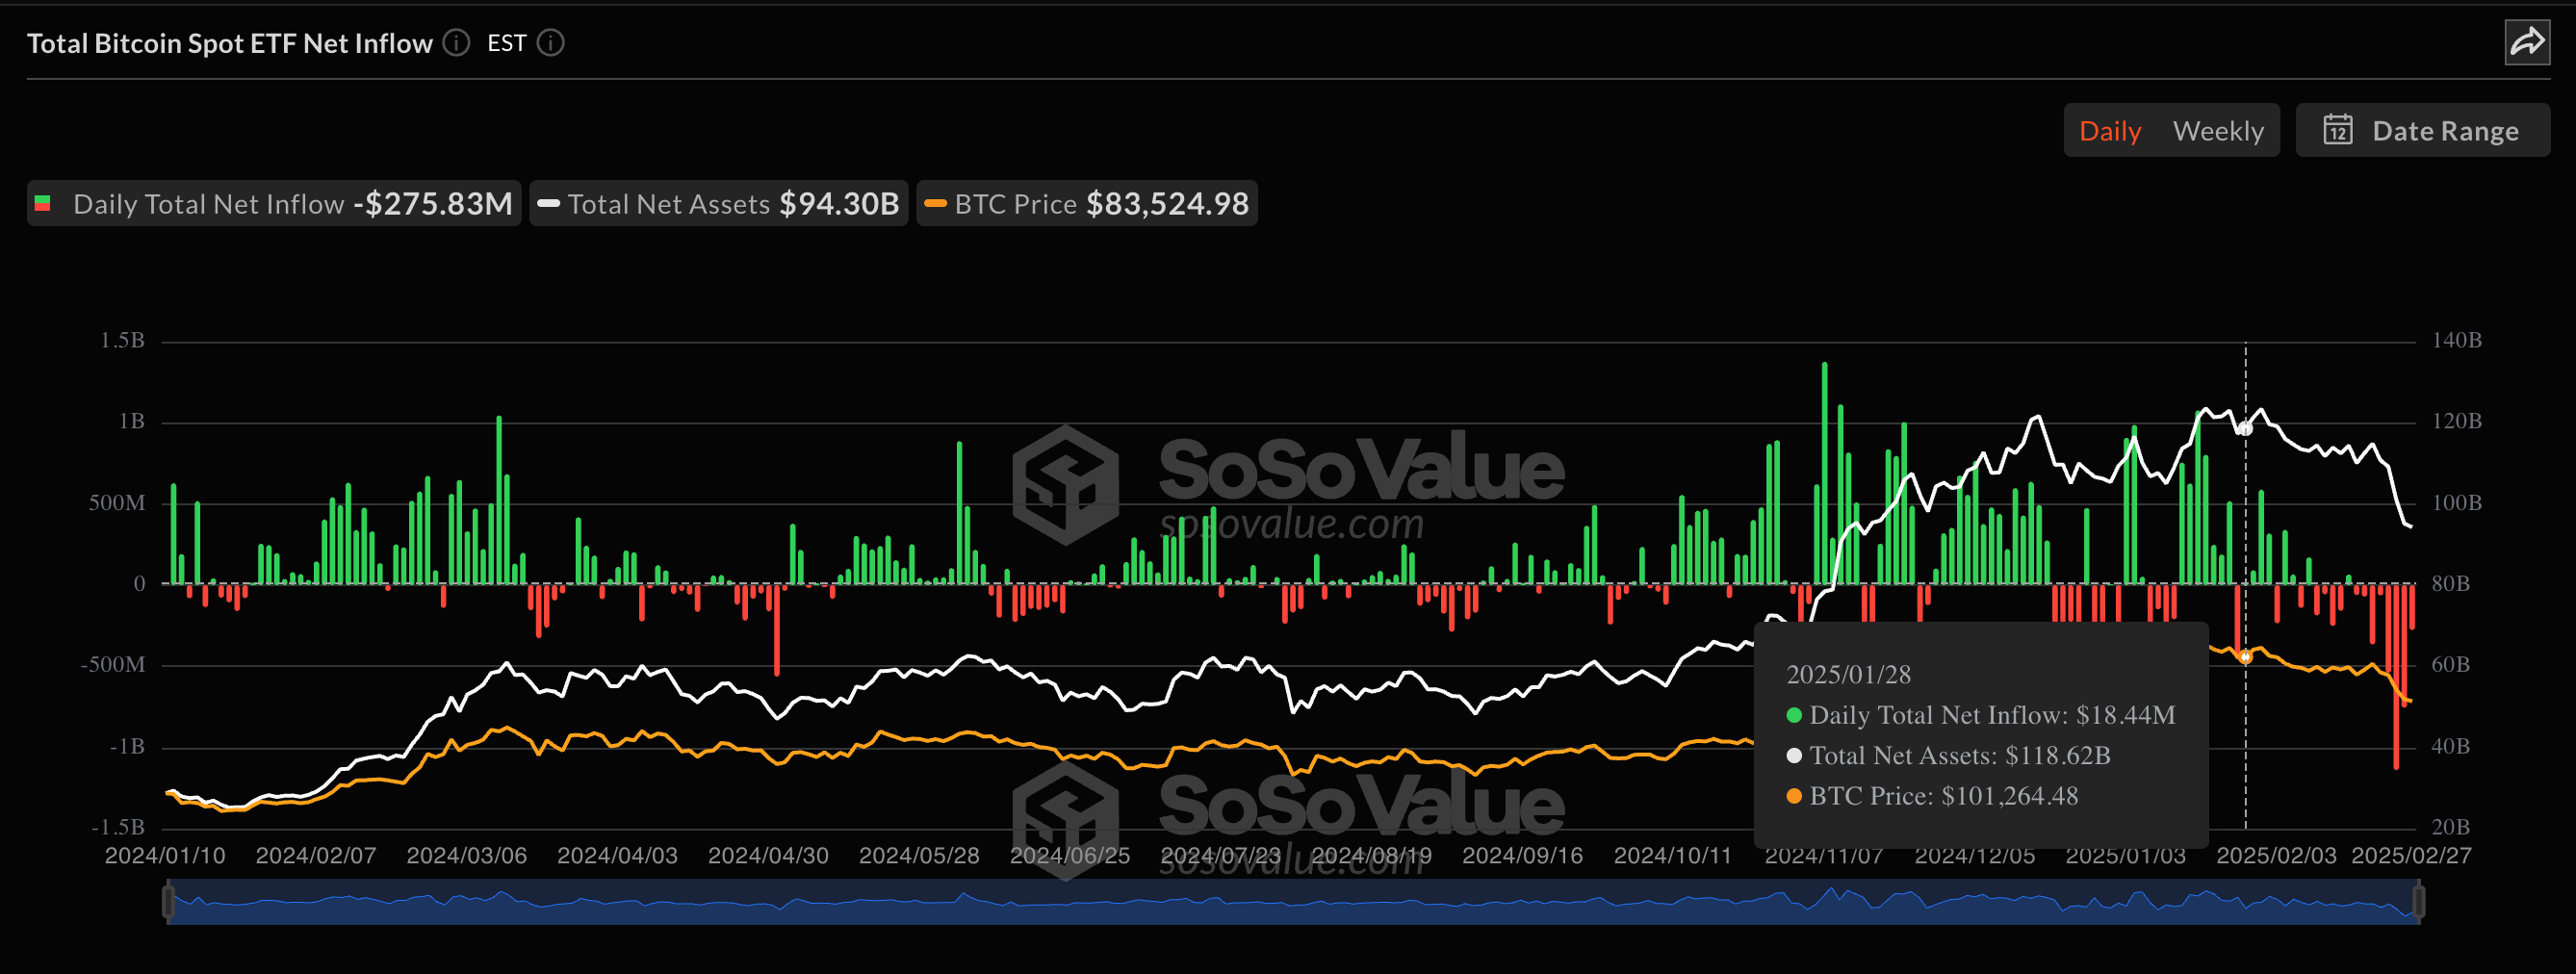Switch to Daily view
Viewport: 2576px width, 974px height.
click(2109, 131)
